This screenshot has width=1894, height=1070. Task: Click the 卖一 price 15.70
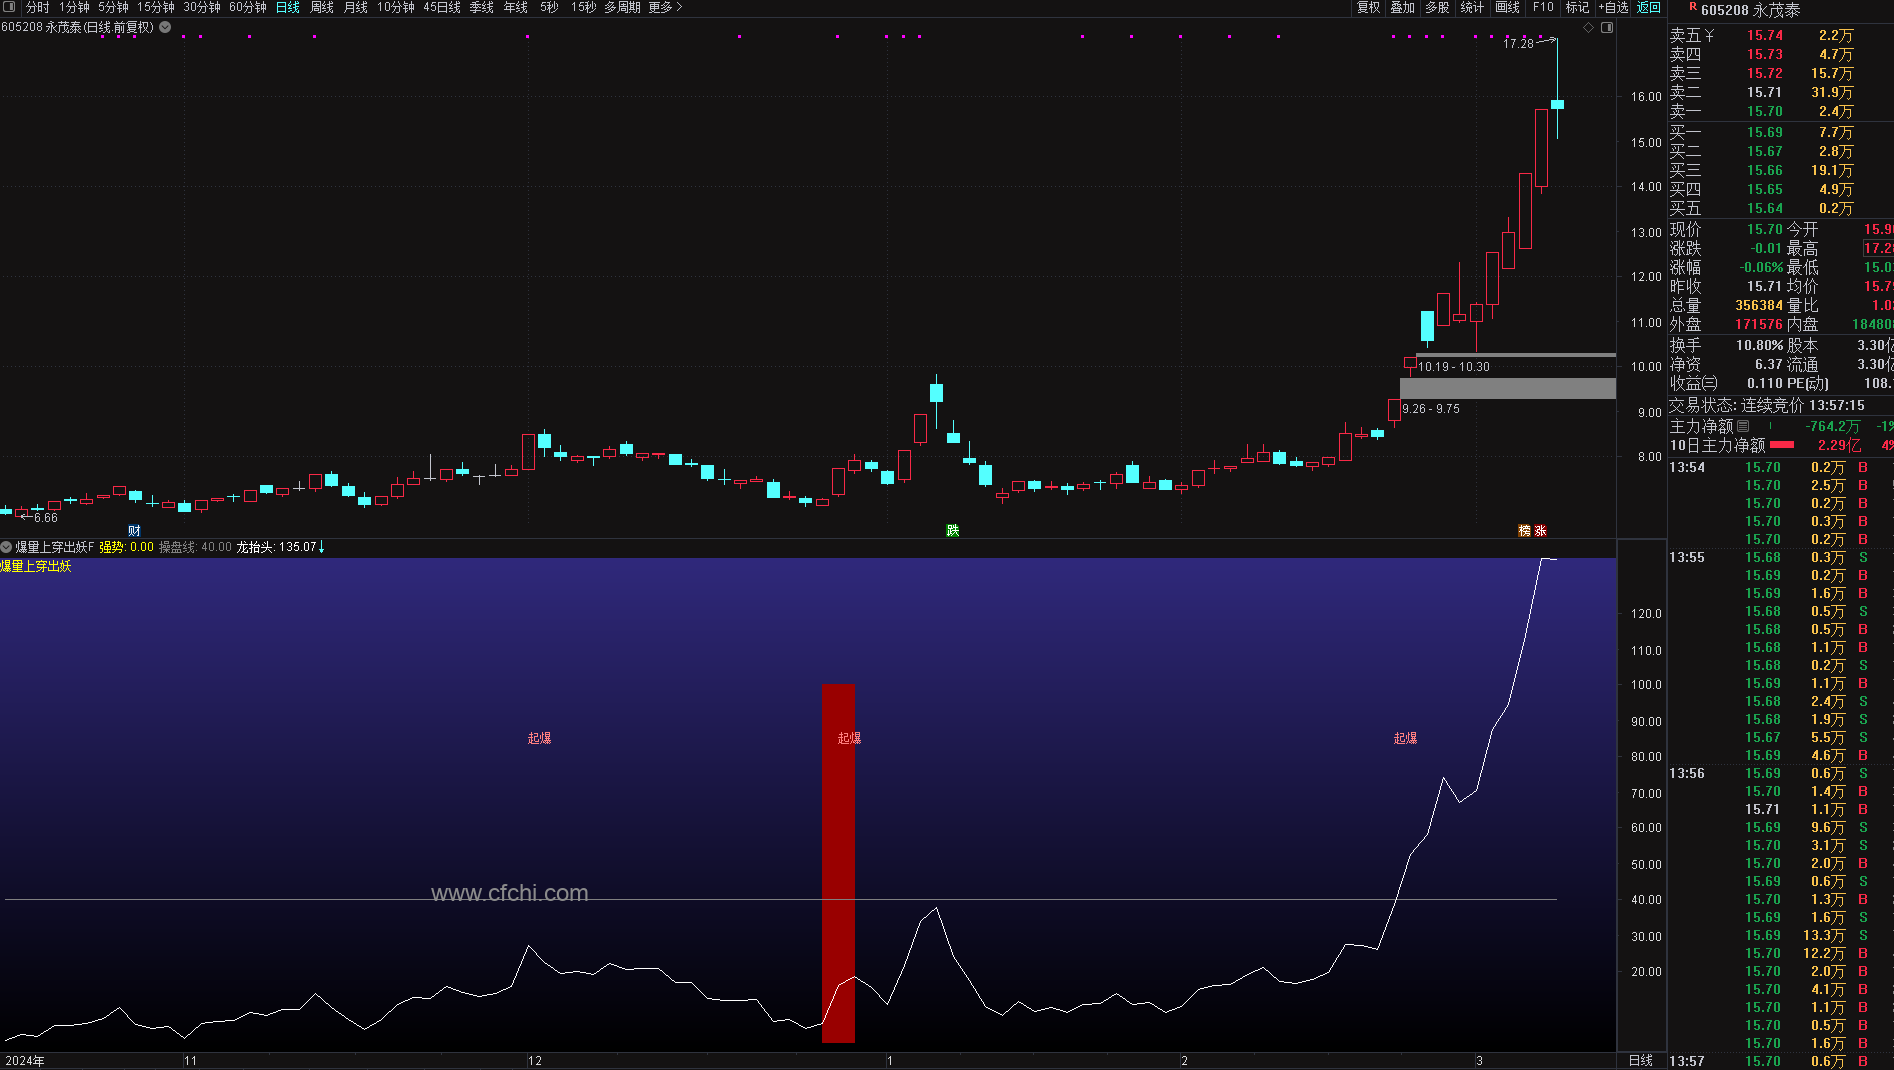(x=1765, y=112)
